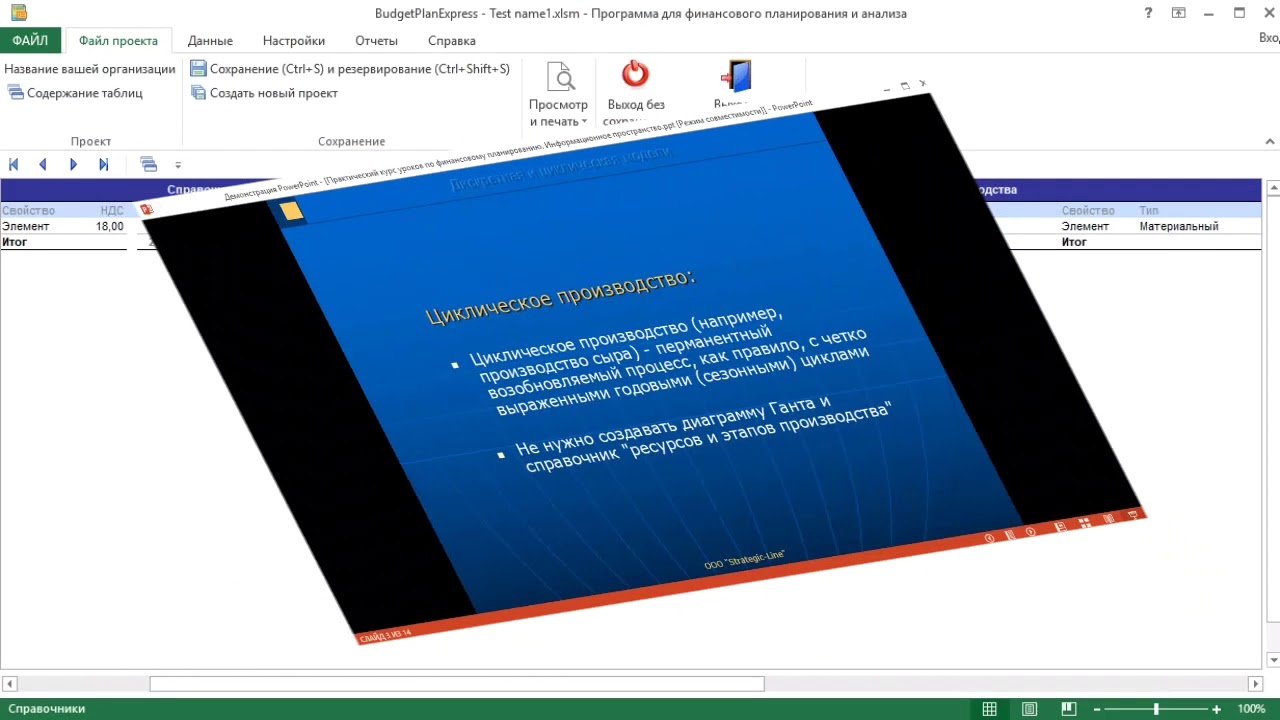Switch to Page Layout view in status bar
The height and width of the screenshot is (720, 1280).
1029,709
